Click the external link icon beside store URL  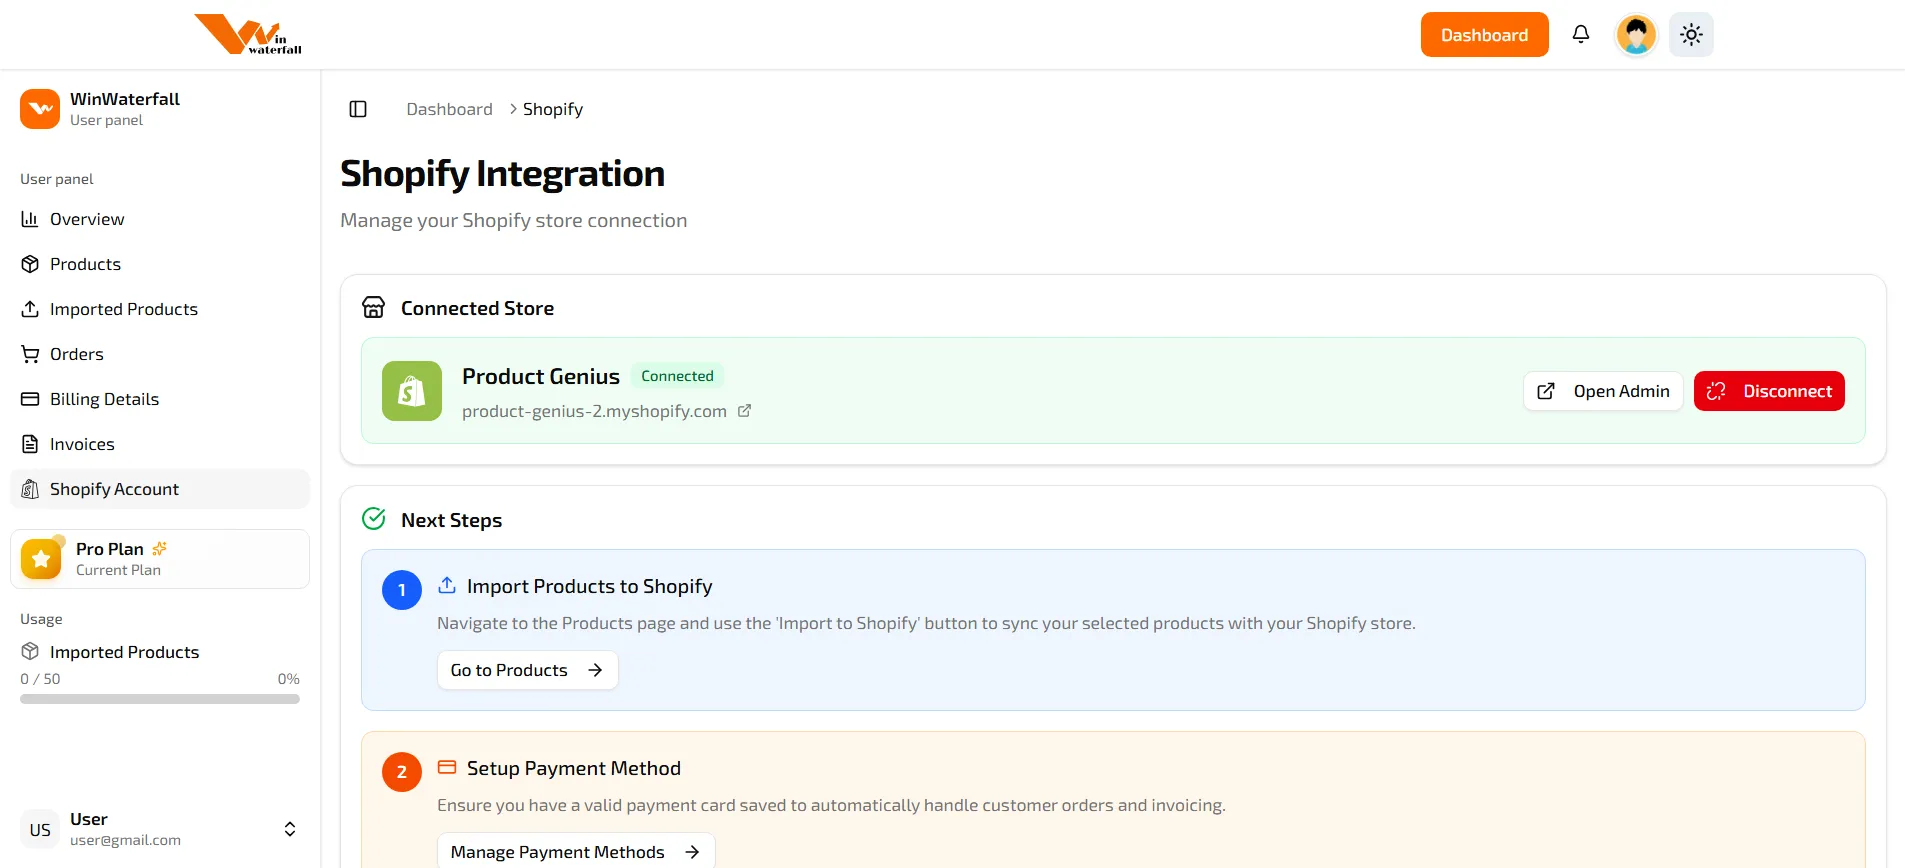pyautogui.click(x=744, y=411)
